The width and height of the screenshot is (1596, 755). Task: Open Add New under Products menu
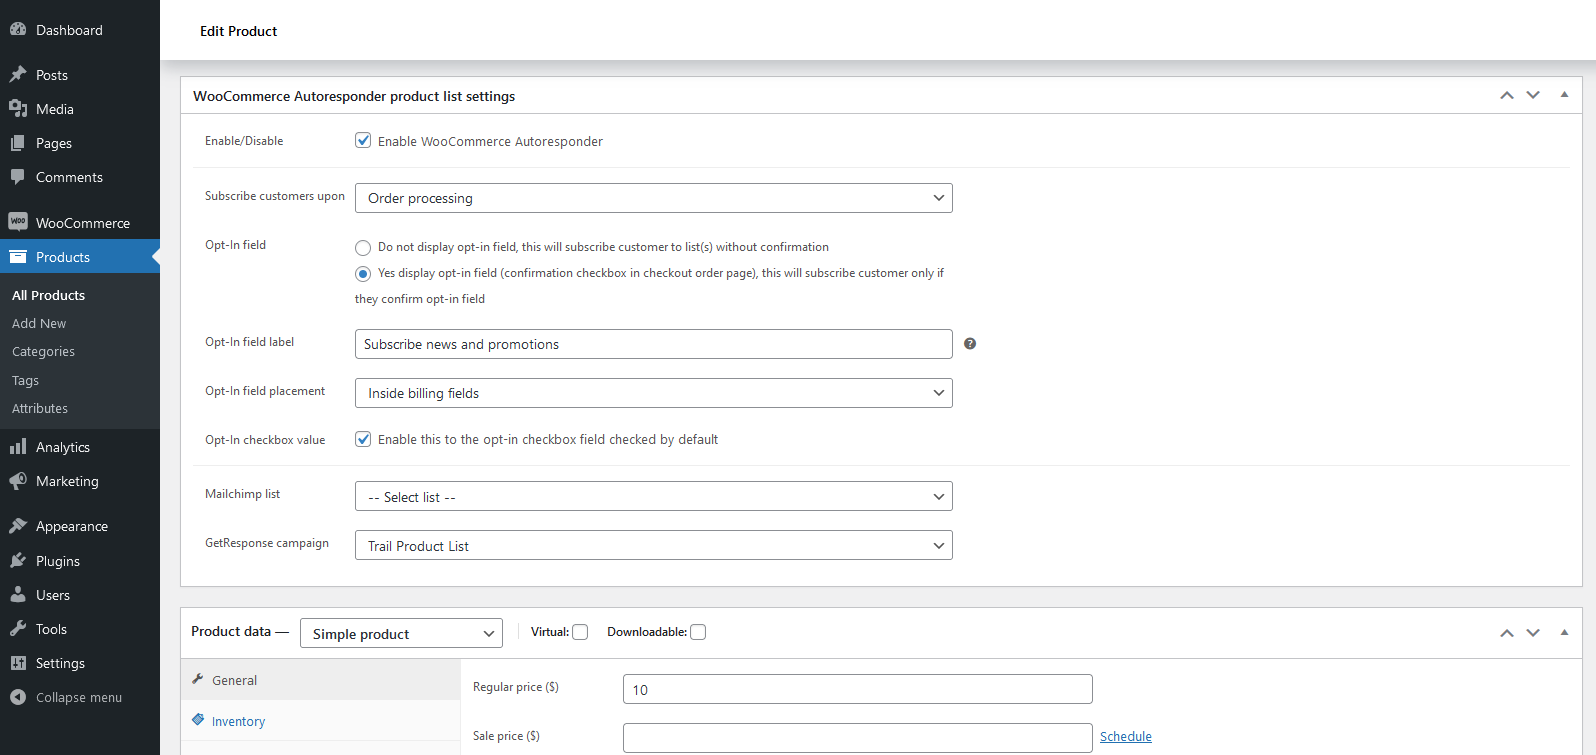coord(39,323)
